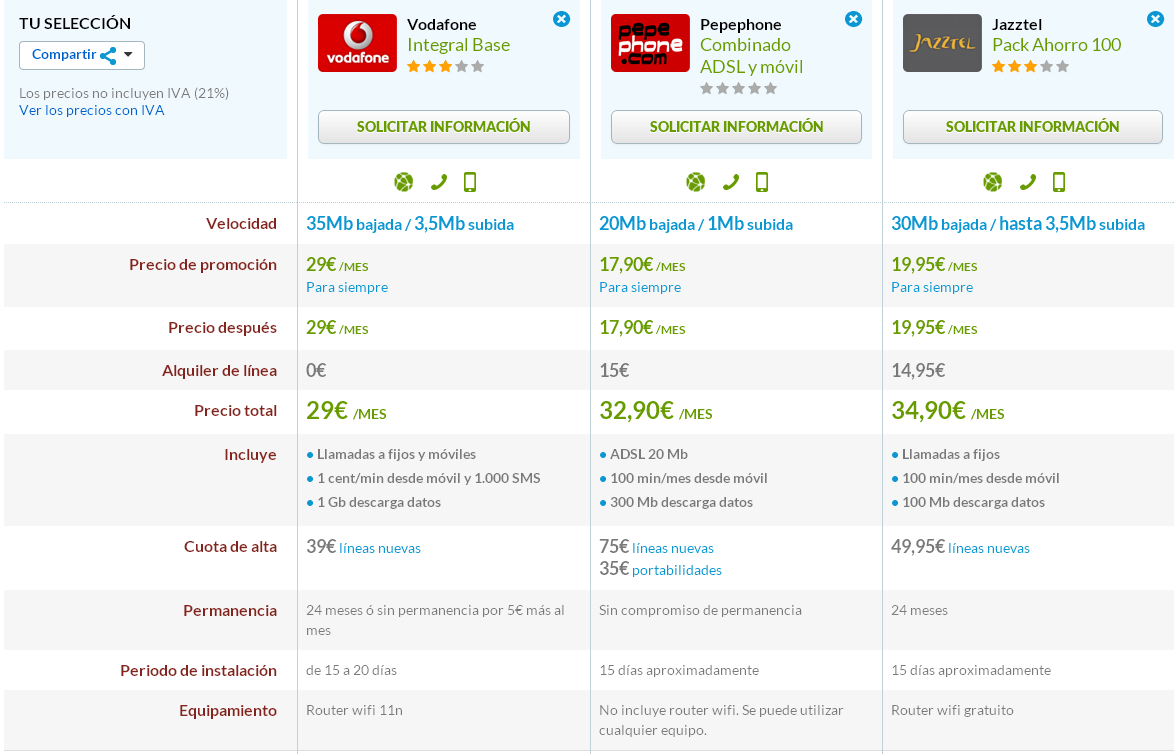Request information for Vodafone Integral Base
Screen dimensions: 1174x754
point(443,127)
